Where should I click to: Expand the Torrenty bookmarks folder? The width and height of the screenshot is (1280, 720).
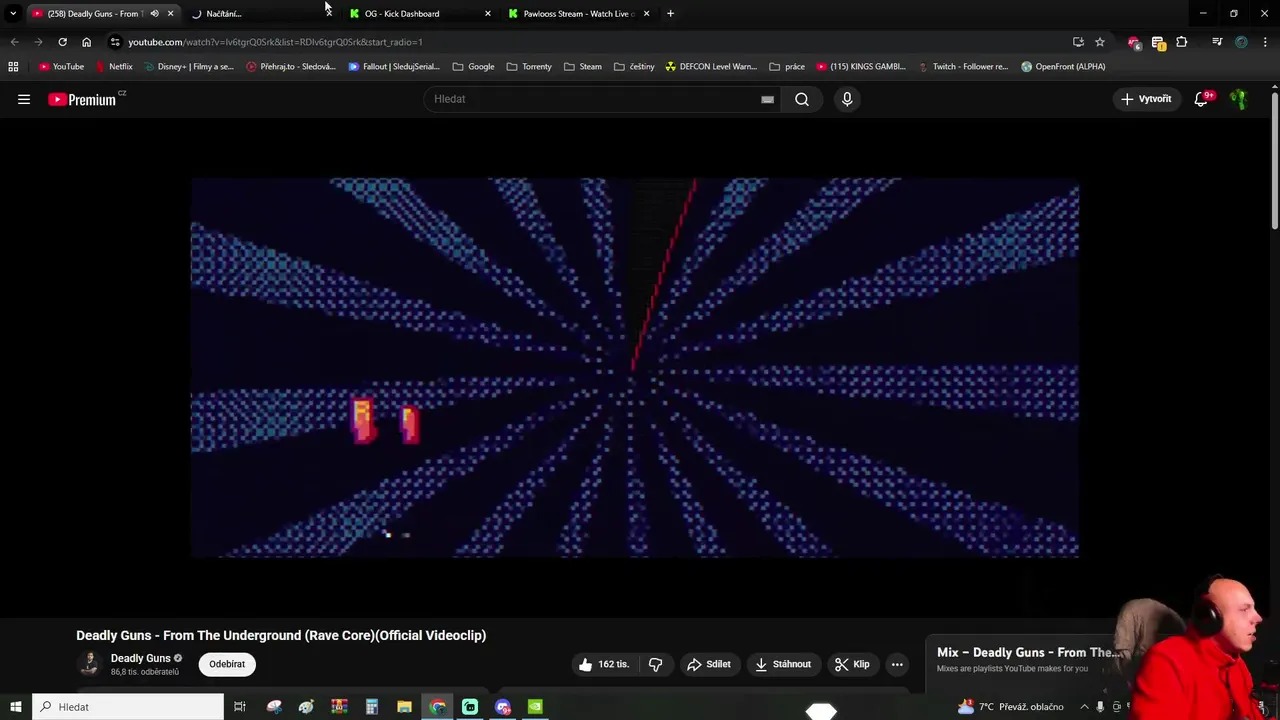pos(529,67)
